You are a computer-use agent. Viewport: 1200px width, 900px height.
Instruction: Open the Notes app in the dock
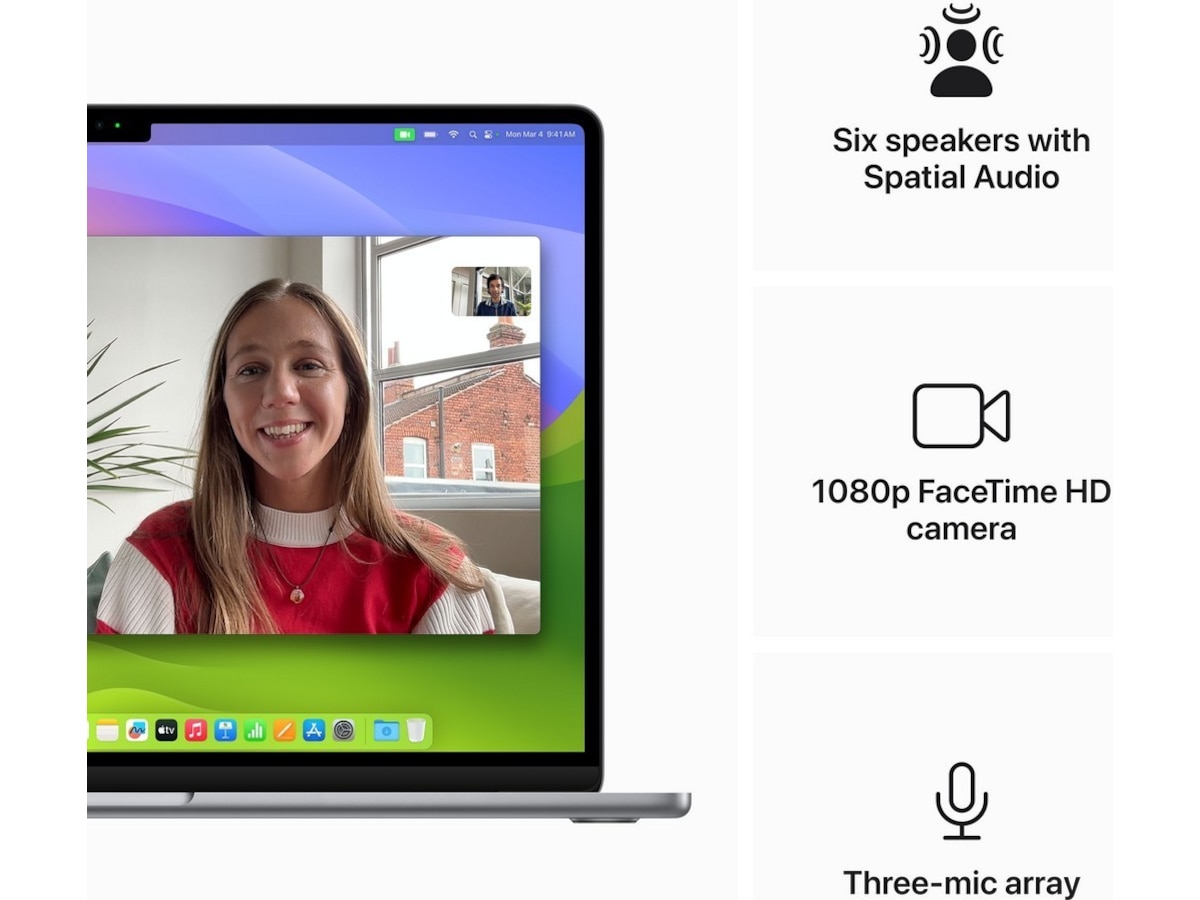pos(107,731)
